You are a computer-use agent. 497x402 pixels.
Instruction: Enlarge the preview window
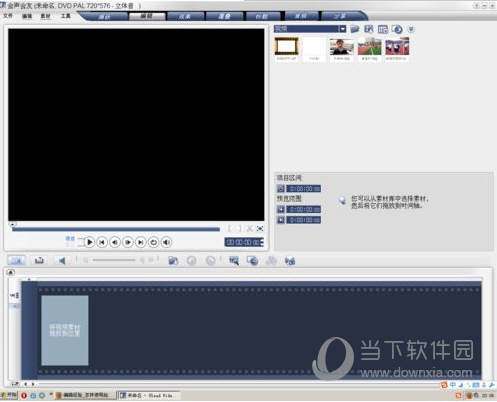(x=260, y=229)
